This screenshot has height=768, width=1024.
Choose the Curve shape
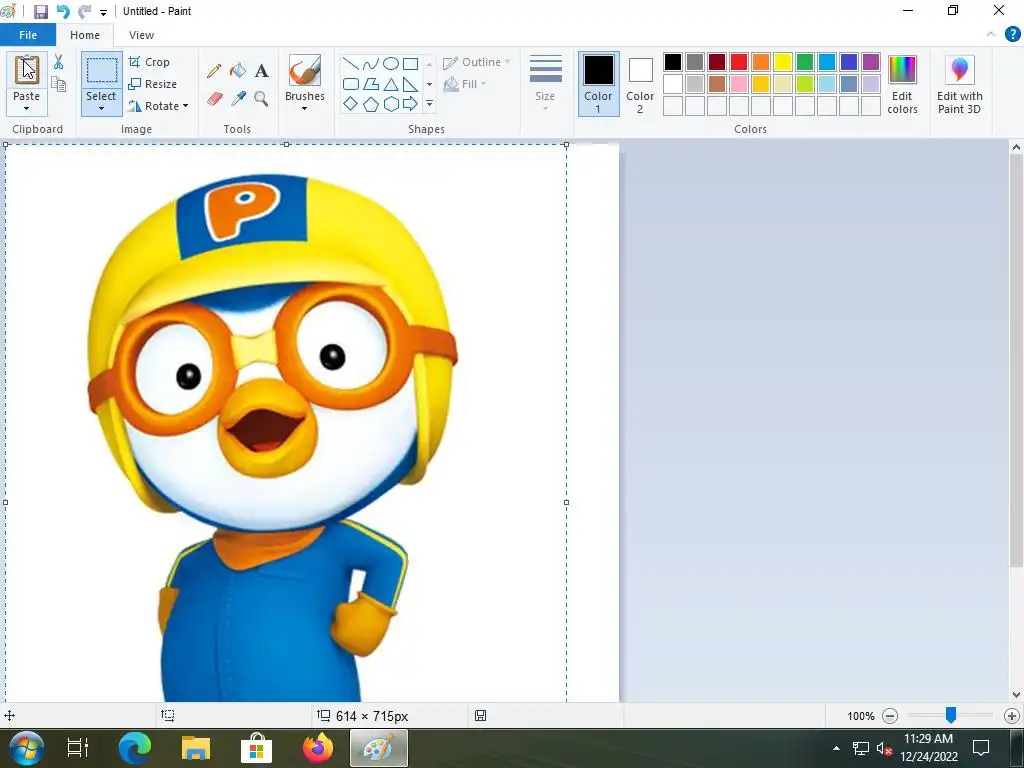371,63
